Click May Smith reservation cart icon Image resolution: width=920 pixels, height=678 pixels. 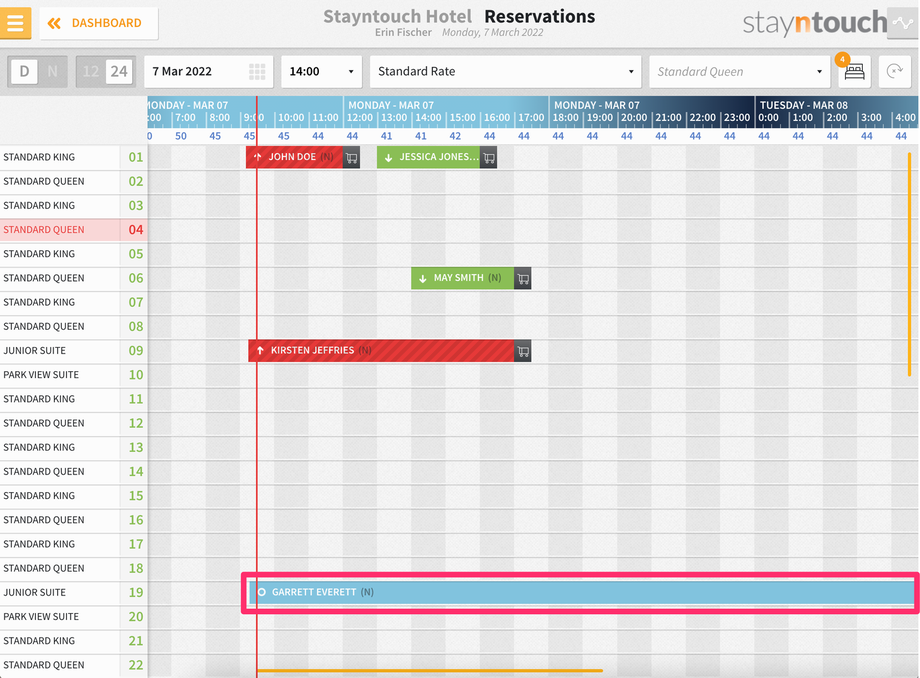pyautogui.click(x=523, y=278)
